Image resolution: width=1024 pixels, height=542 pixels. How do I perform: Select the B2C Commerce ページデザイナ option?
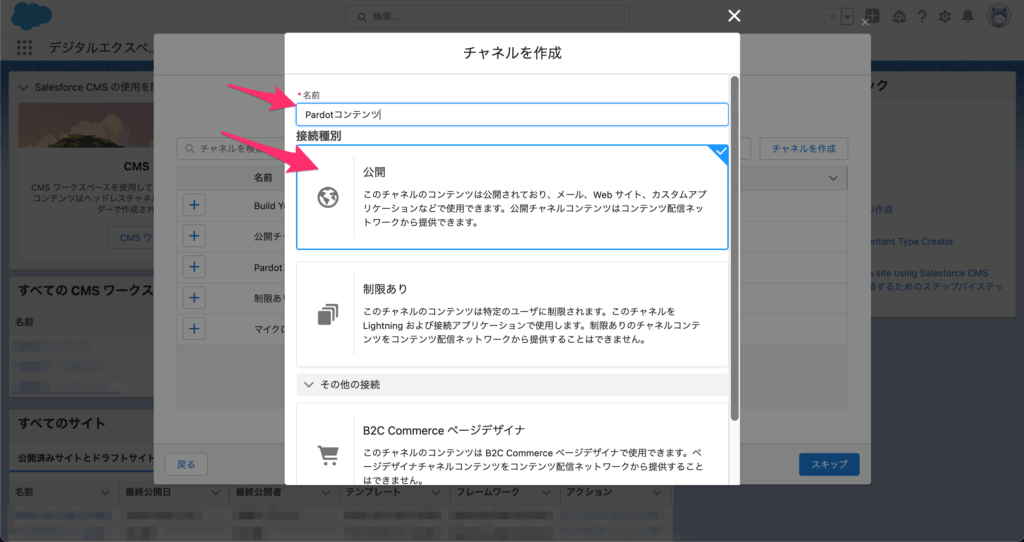[512, 446]
